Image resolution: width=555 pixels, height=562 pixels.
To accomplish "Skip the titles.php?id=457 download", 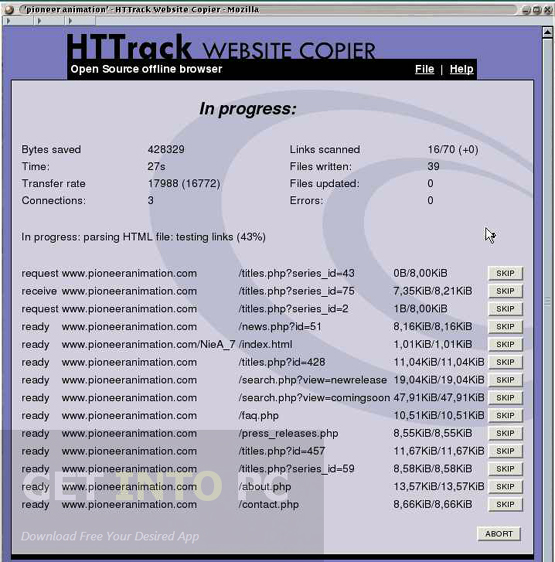I will (505, 451).
